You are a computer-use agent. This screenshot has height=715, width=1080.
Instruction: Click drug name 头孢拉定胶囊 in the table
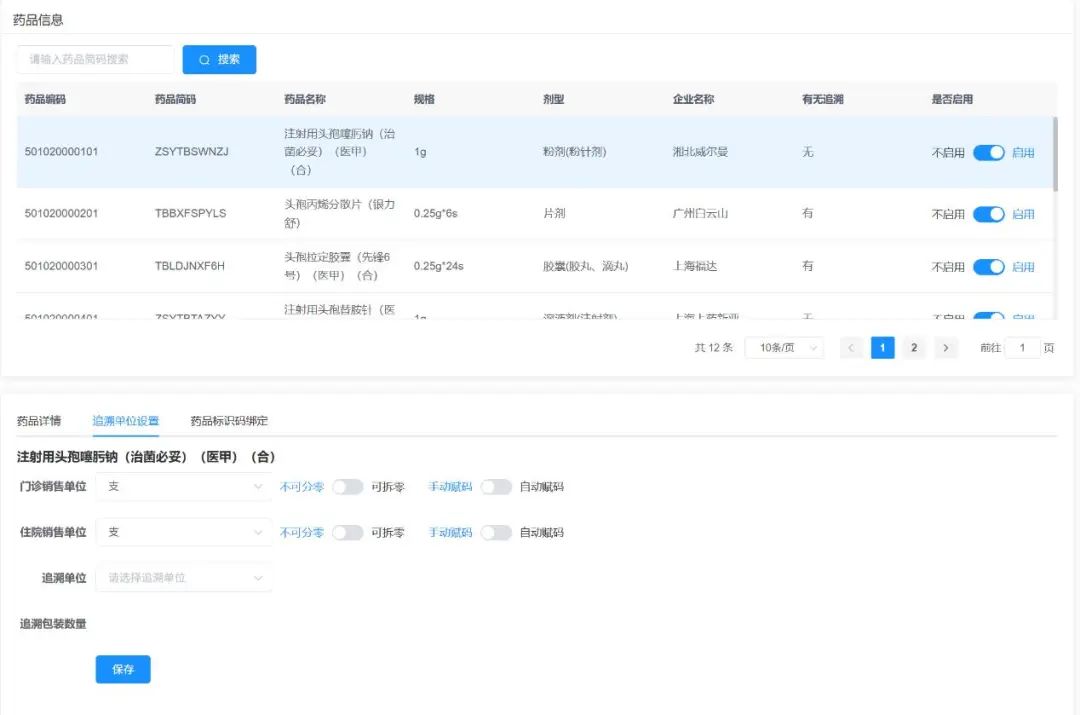(x=338, y=266)
